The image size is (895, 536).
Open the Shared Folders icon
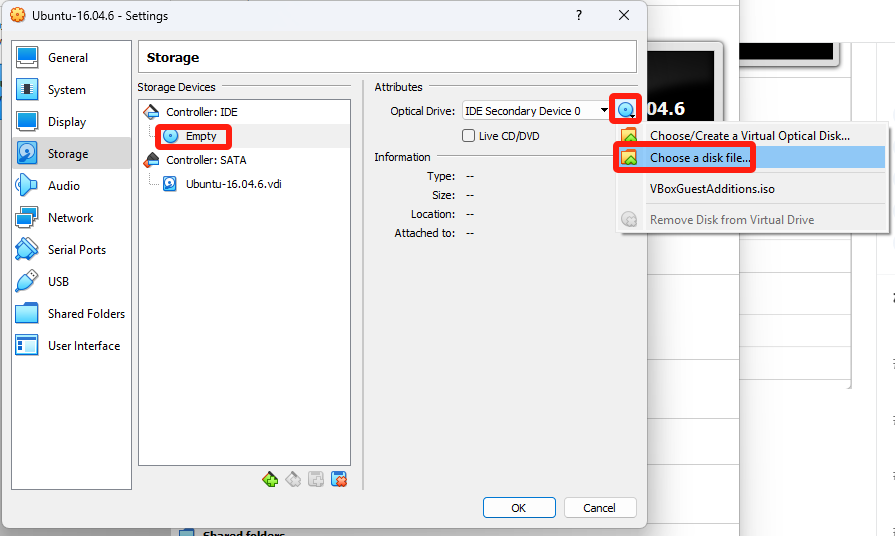click(27, 313)
